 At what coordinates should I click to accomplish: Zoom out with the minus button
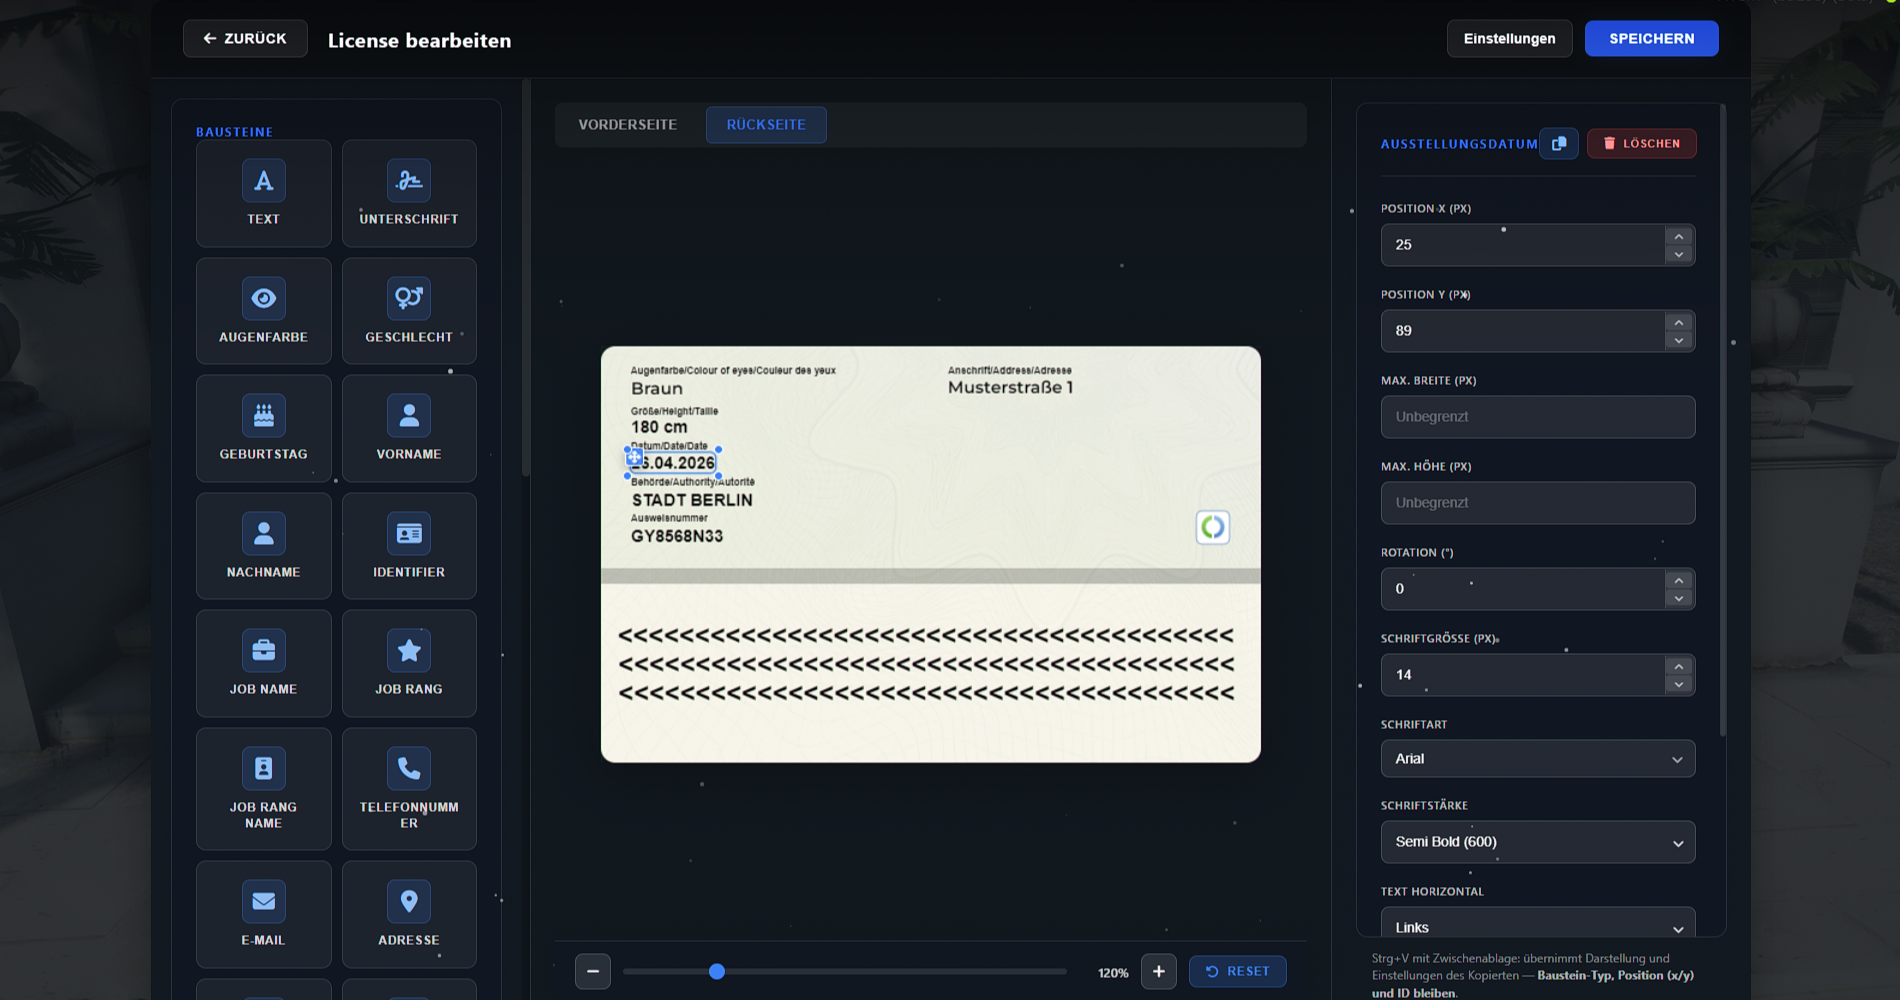click(593, 971)
